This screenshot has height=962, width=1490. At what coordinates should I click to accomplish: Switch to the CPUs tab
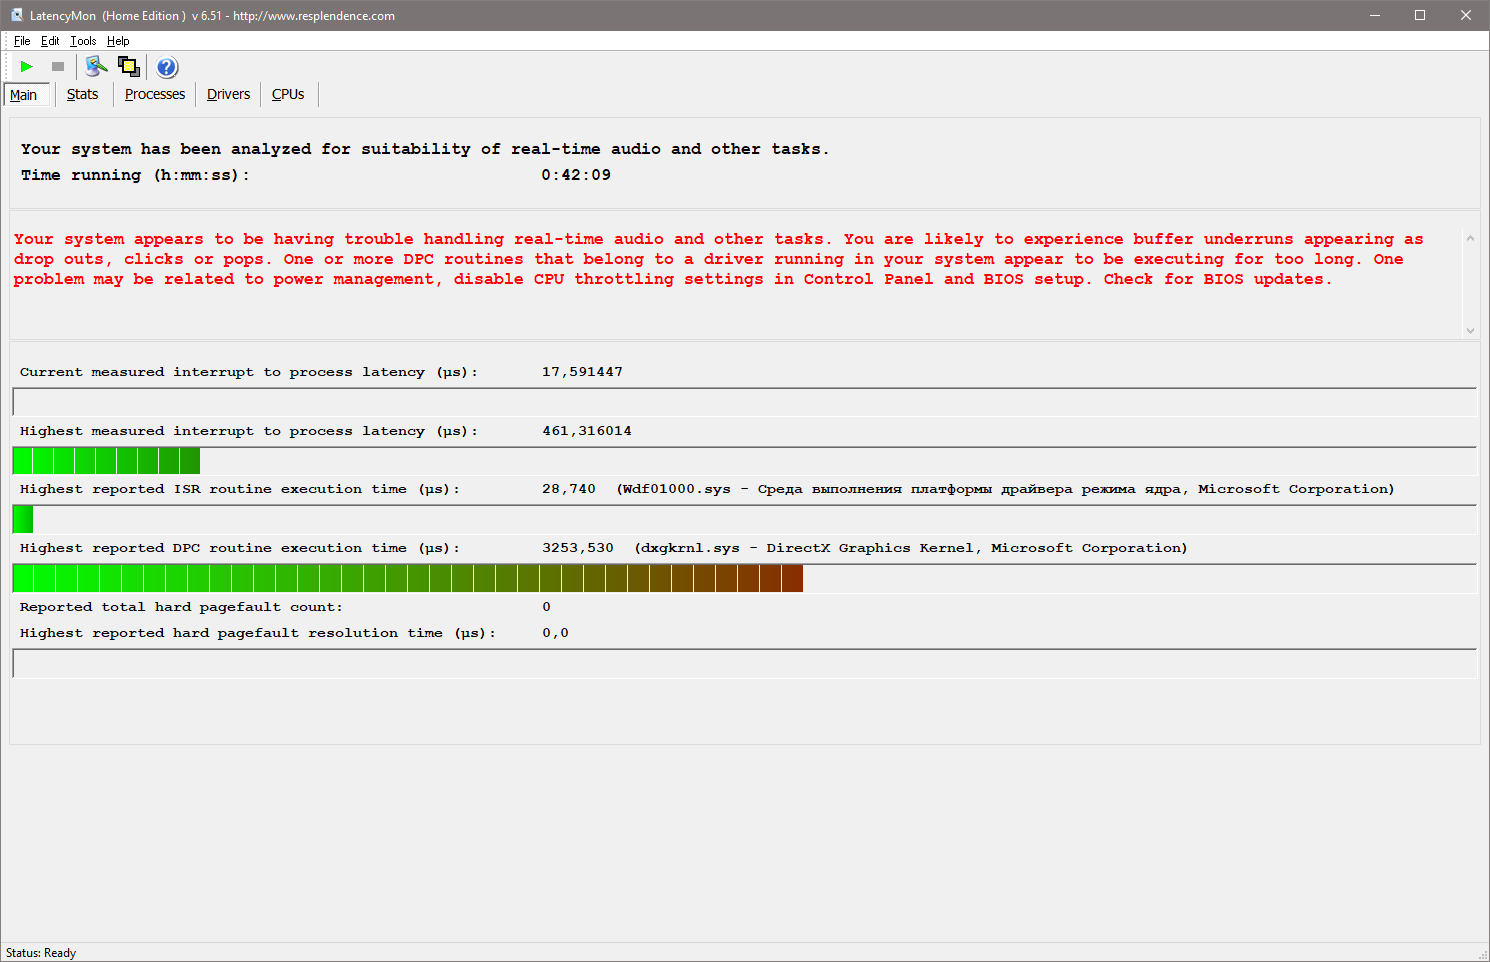[x=288, y=94]
